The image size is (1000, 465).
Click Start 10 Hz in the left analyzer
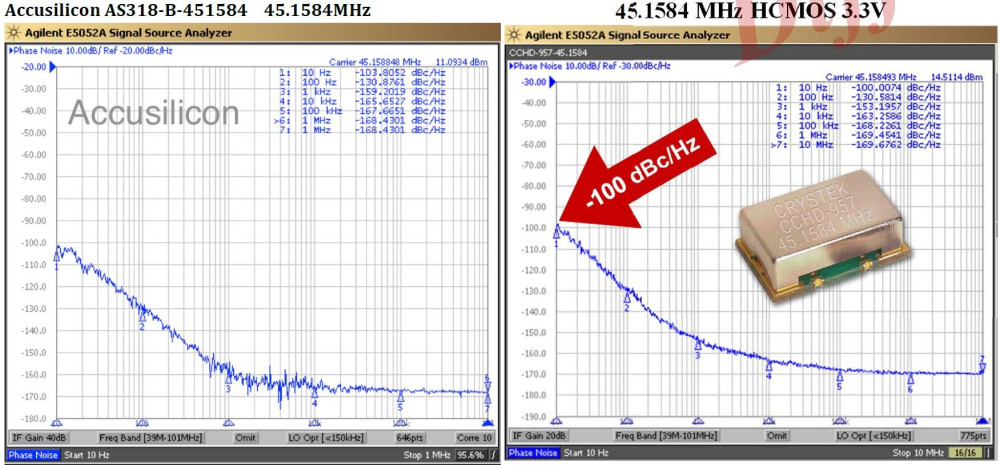coord(87,455)
